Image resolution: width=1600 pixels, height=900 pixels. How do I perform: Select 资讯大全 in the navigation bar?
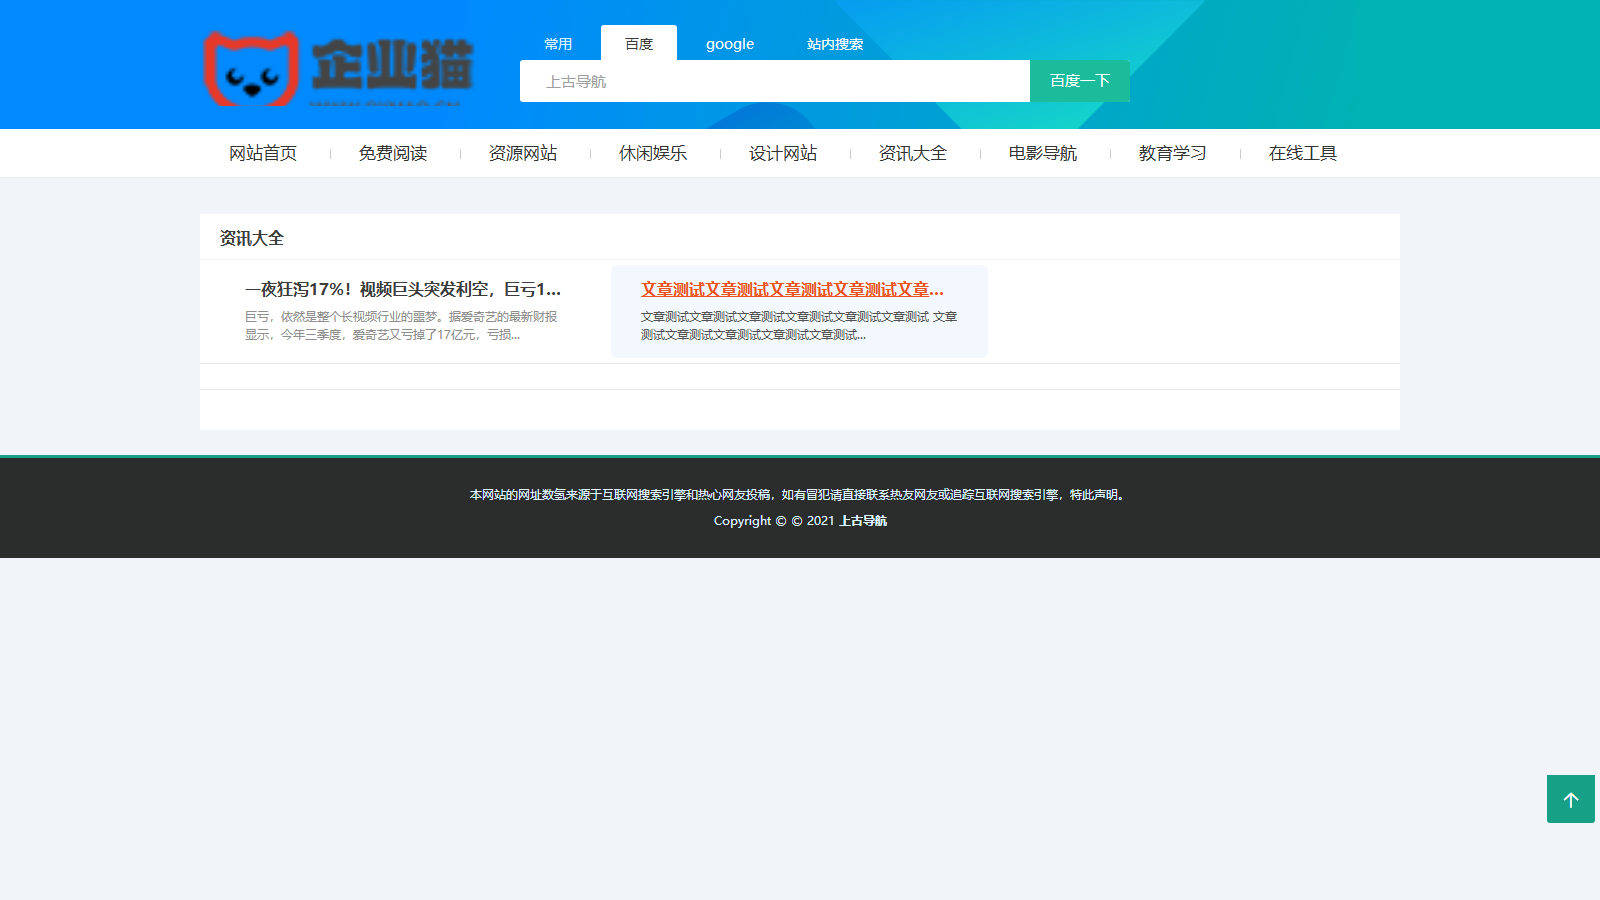[913, 153]
